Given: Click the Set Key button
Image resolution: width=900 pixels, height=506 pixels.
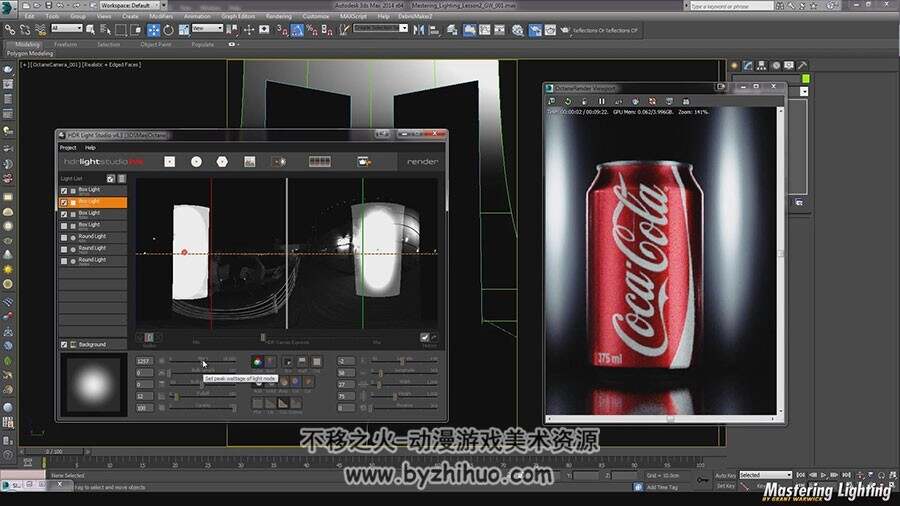Looking at the screenshot, I should point(725,486).
